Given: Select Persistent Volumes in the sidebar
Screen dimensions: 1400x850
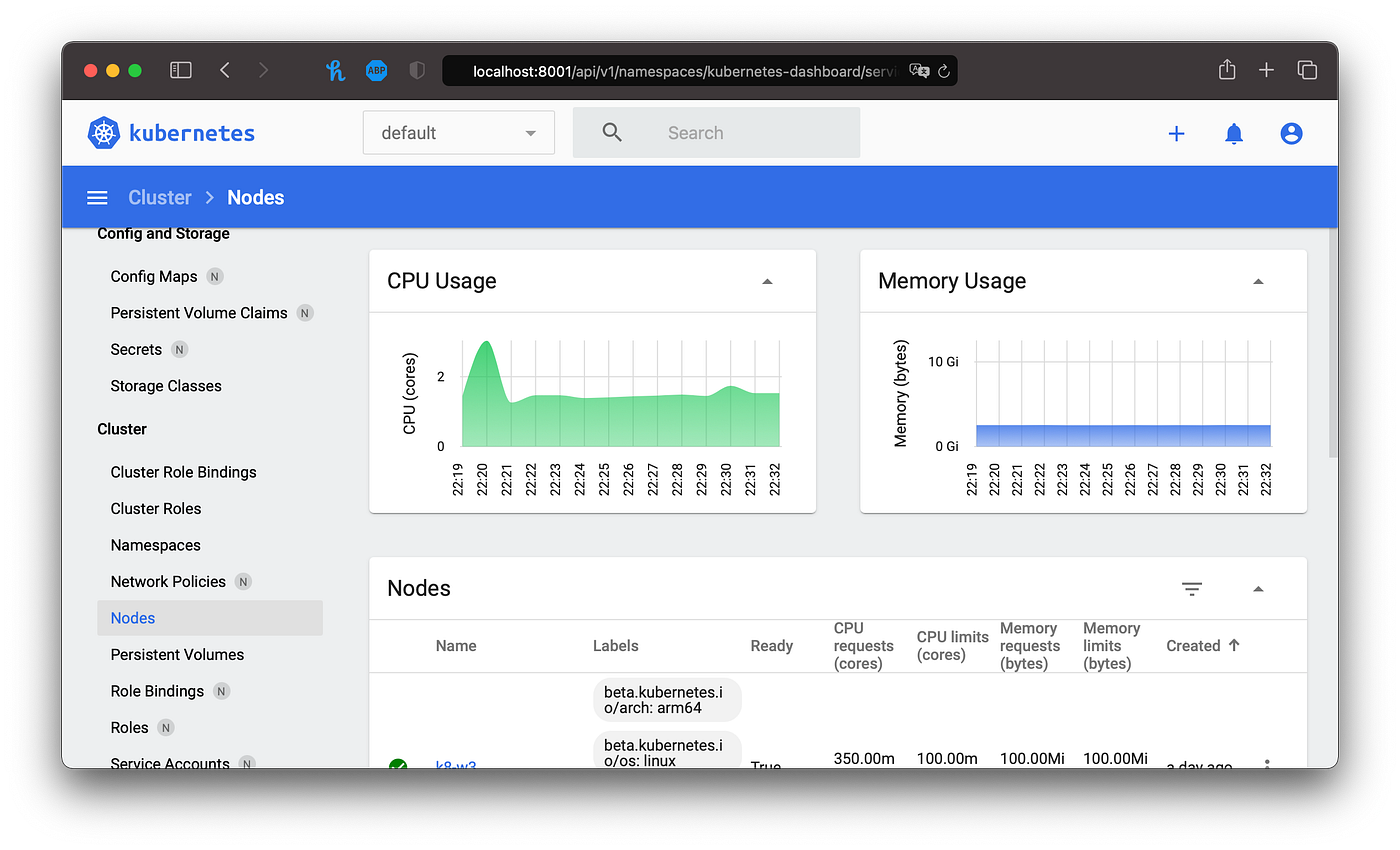Looking at the screenshot, I should [x=177, y=654].
